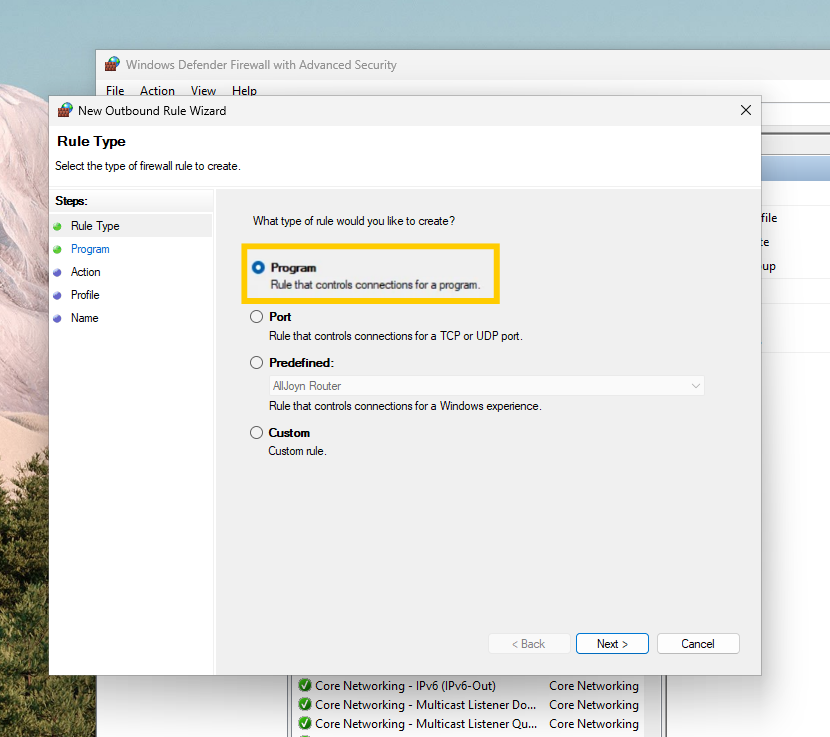The height and width of the screenshot is (737, 830).
Task: Click green bullet beside Program step
Action: tap(57, 249)
